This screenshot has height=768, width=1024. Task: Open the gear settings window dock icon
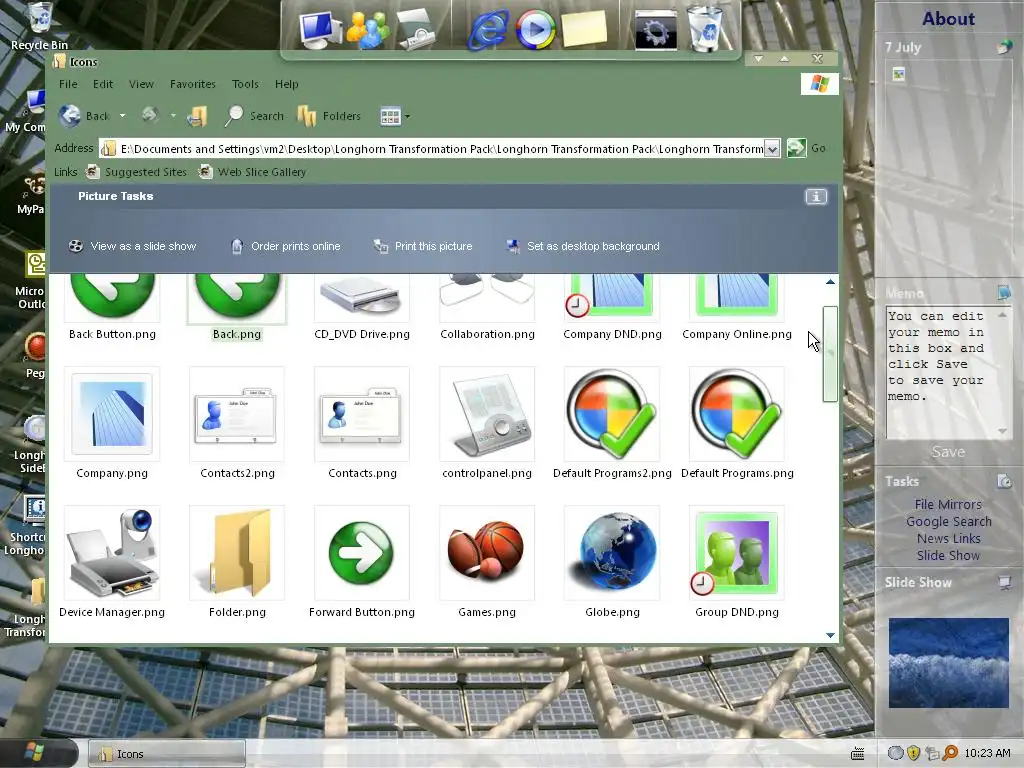pos(656,29)
